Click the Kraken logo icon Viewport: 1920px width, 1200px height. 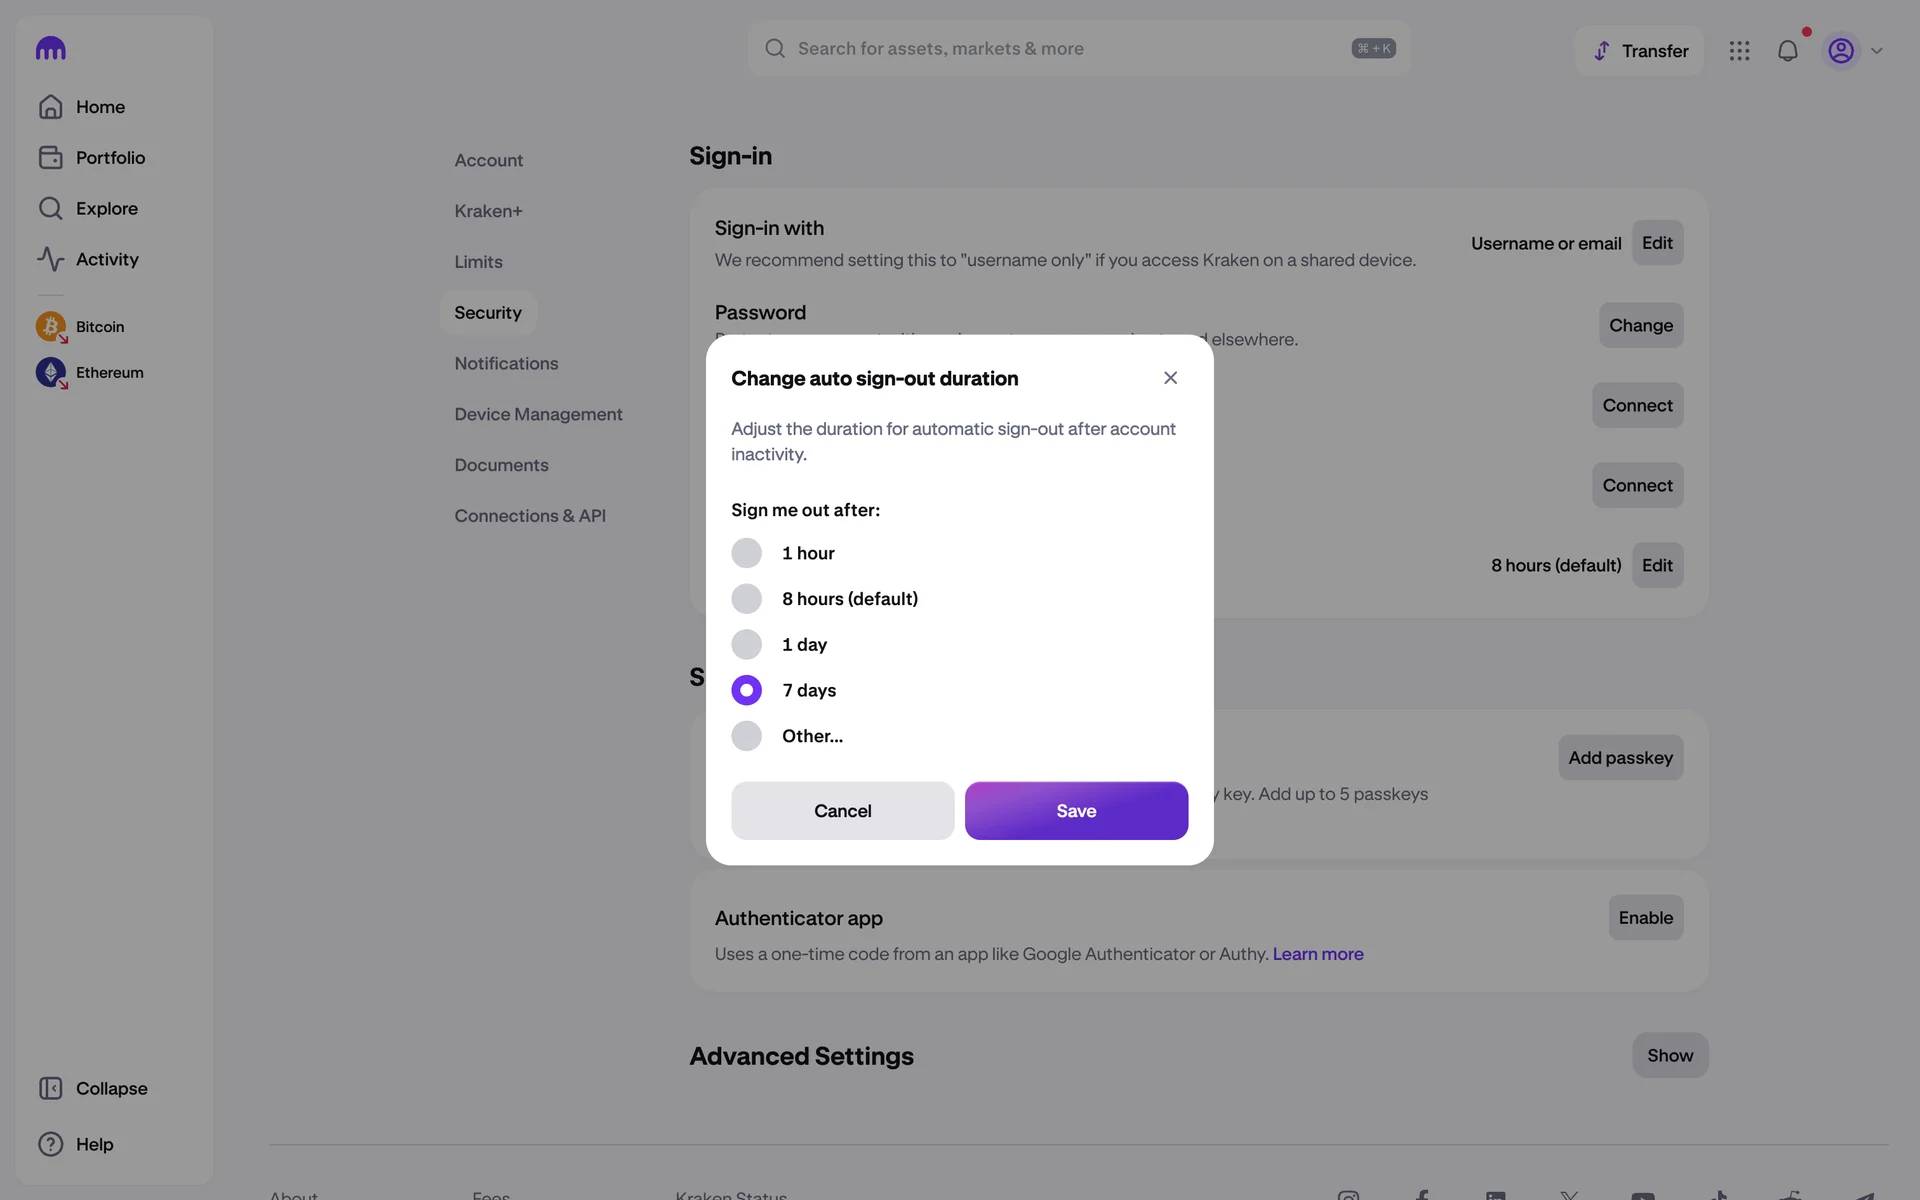pos(50,48)
